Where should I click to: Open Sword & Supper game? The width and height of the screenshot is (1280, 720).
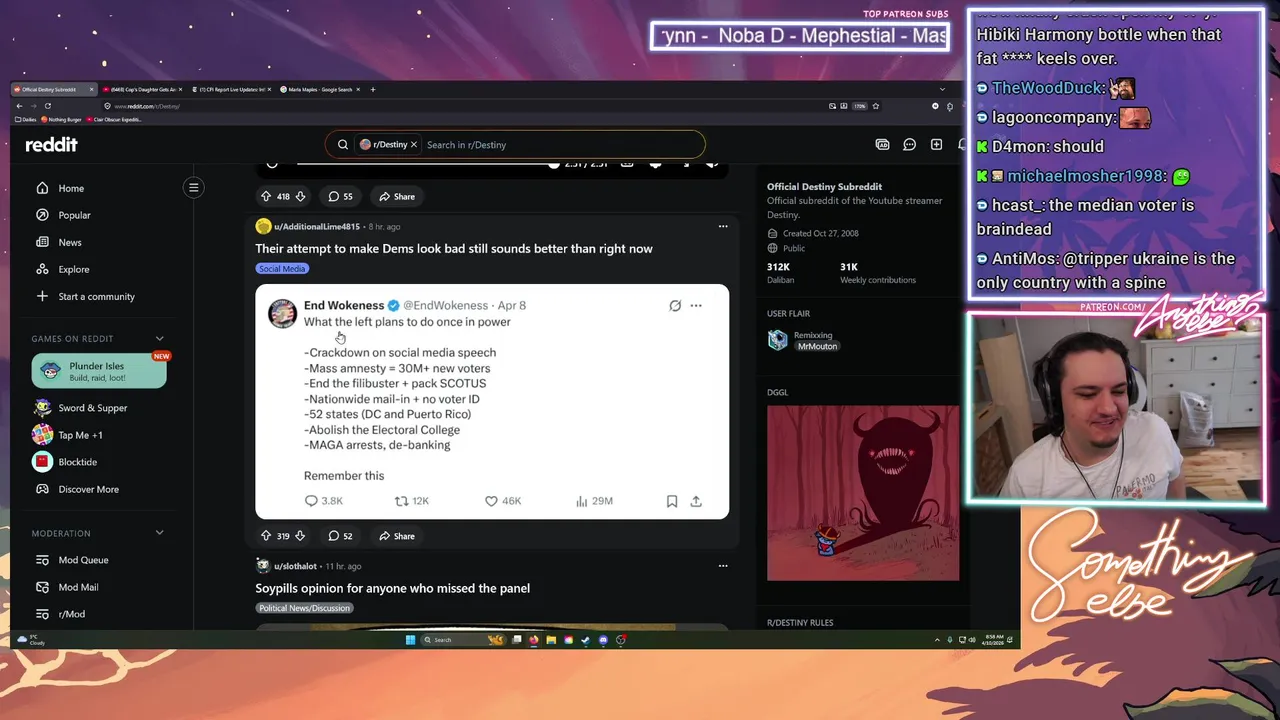click(x=93, y=408)
